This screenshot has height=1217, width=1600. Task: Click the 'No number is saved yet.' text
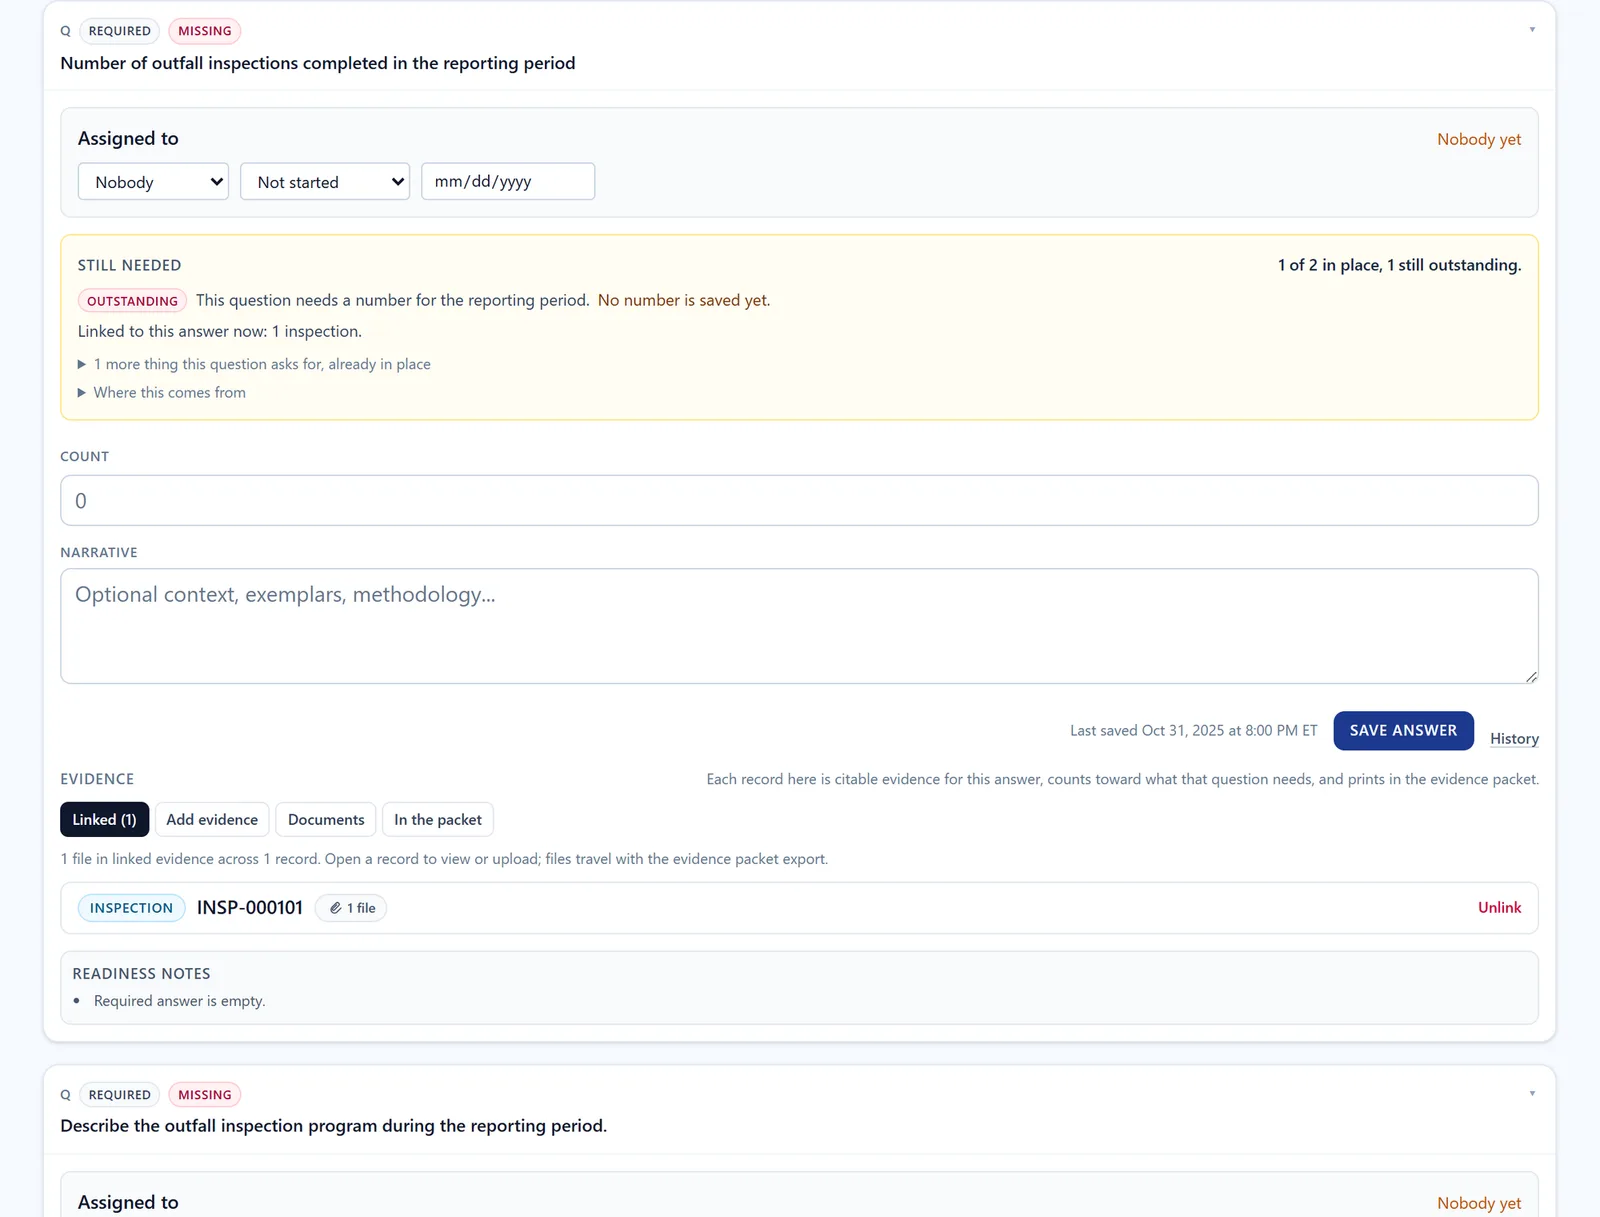pos(684,301)
